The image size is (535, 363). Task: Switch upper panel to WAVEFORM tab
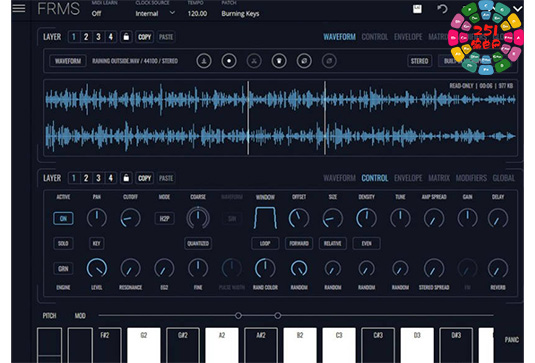[339, 37]
